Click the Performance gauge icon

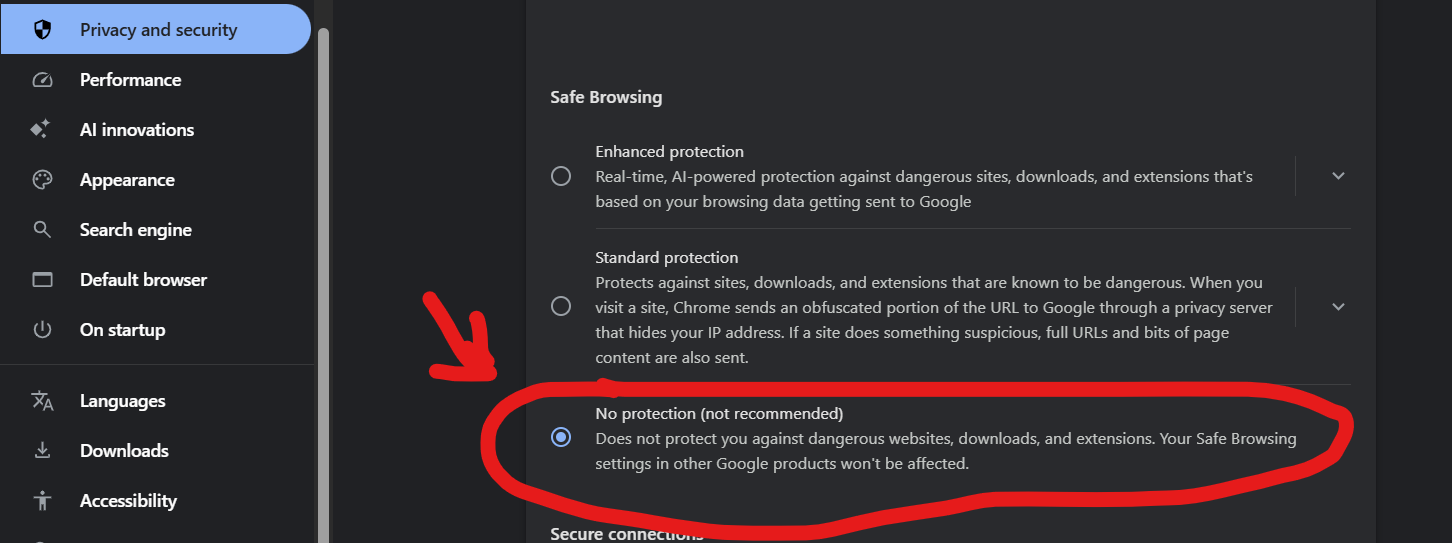[42, 80]
